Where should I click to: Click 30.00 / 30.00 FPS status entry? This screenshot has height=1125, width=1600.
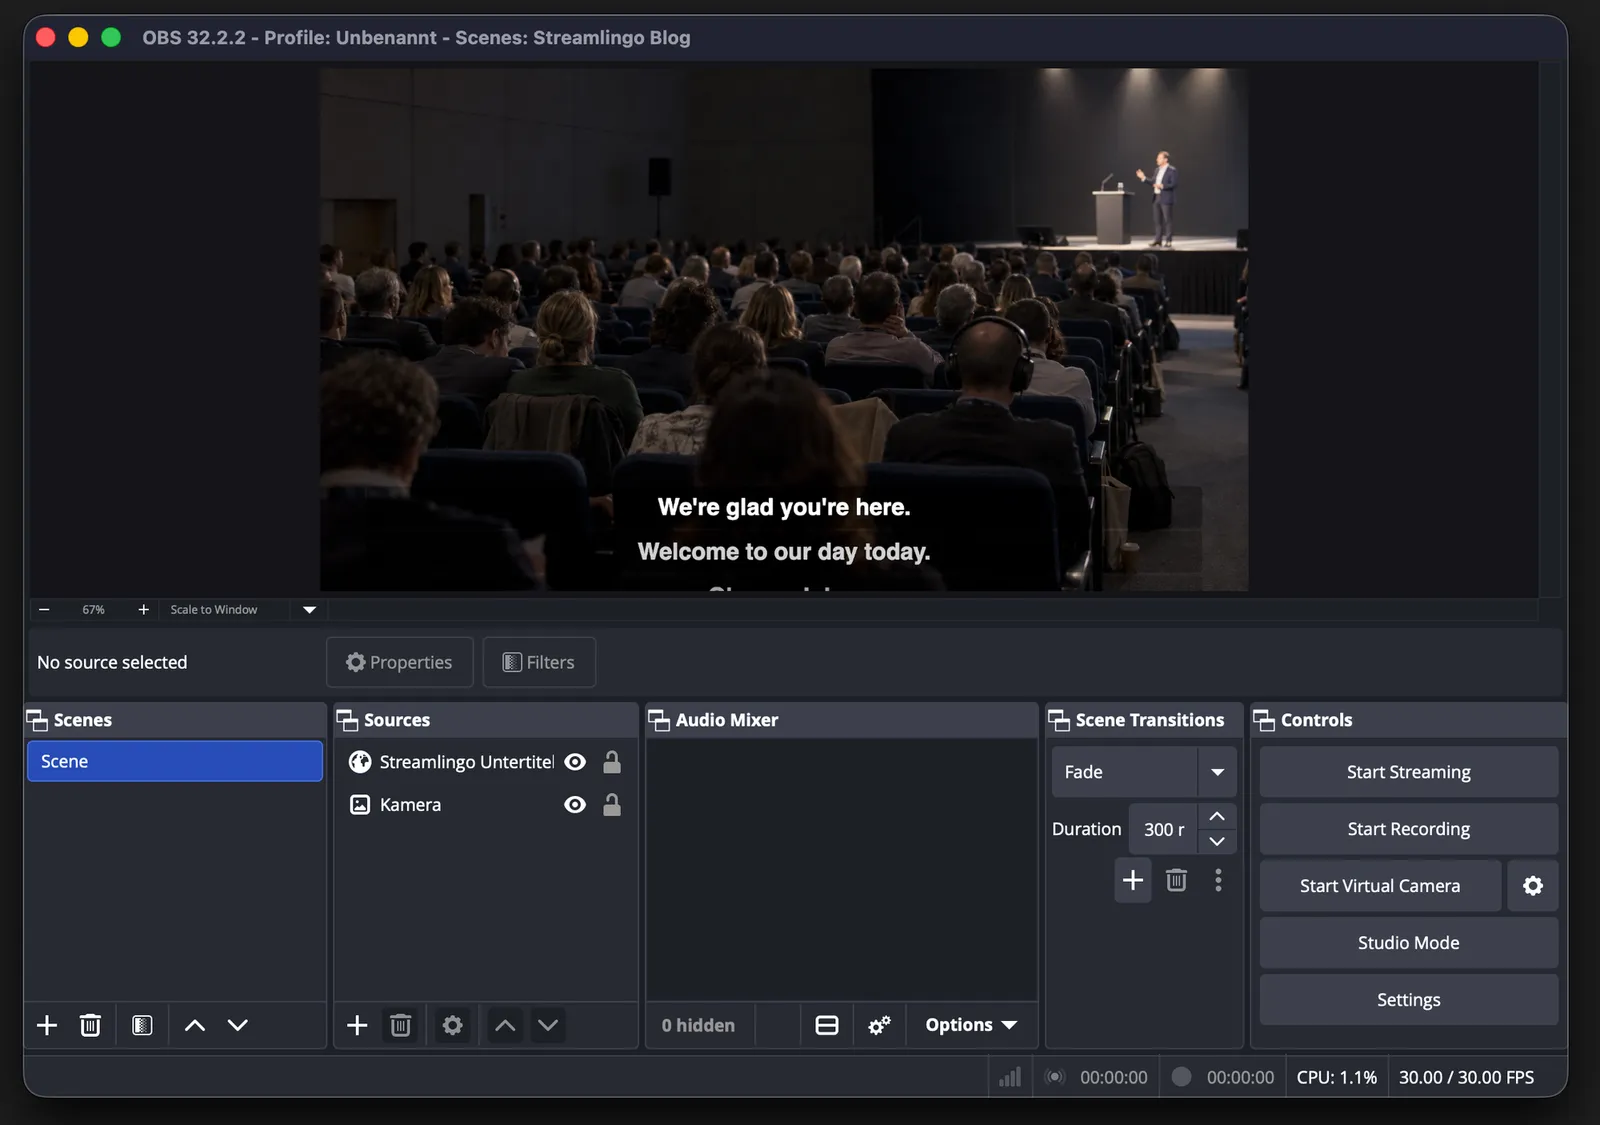click(x=1466, y=1077)
